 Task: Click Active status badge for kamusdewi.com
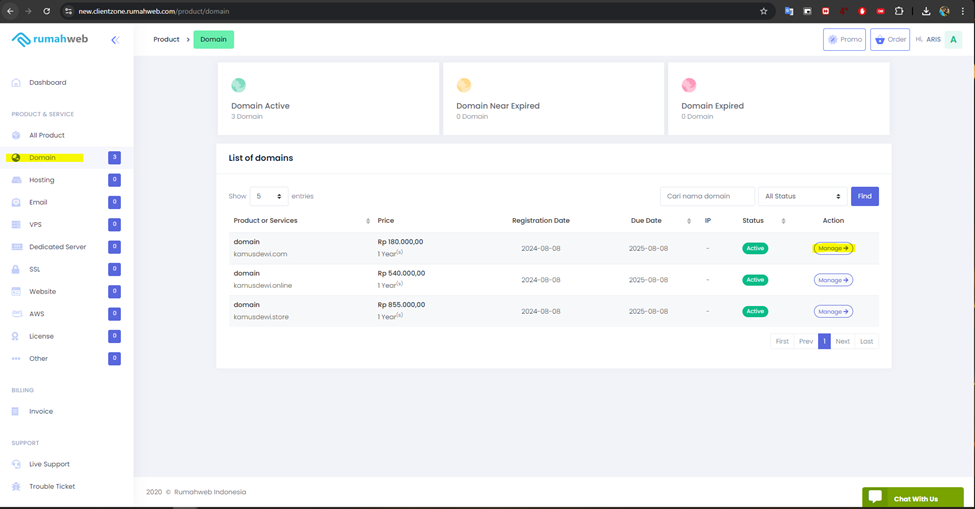pyautogui.click(x=755, y=249)
